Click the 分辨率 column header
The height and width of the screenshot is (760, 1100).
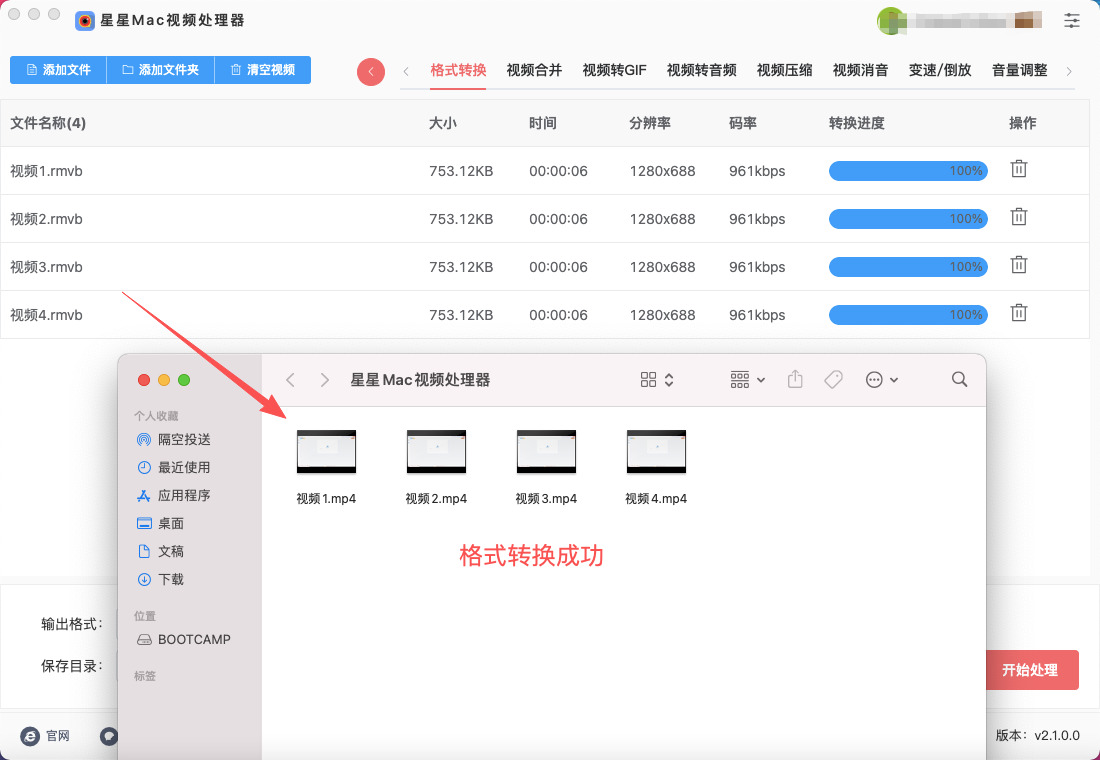(650, 124)
